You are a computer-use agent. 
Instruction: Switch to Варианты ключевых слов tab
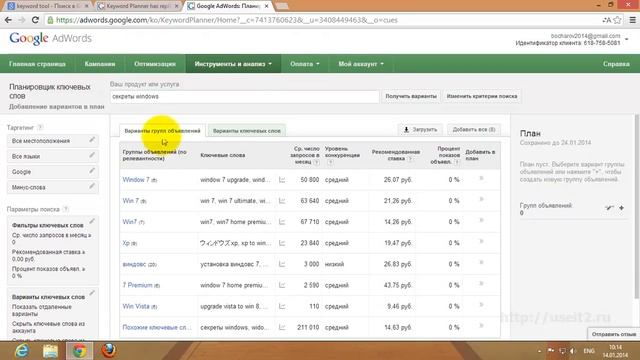point(247,131)
